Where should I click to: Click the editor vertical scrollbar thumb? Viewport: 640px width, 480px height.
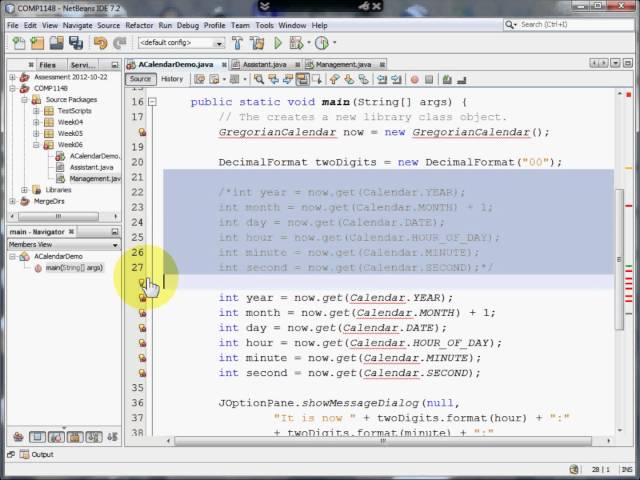(620, 260)
